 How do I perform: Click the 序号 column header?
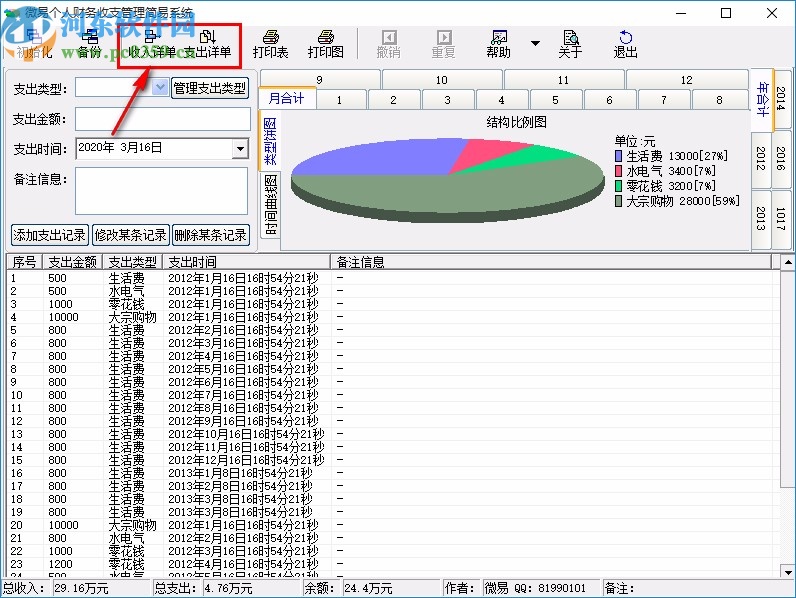pos(24,262)
